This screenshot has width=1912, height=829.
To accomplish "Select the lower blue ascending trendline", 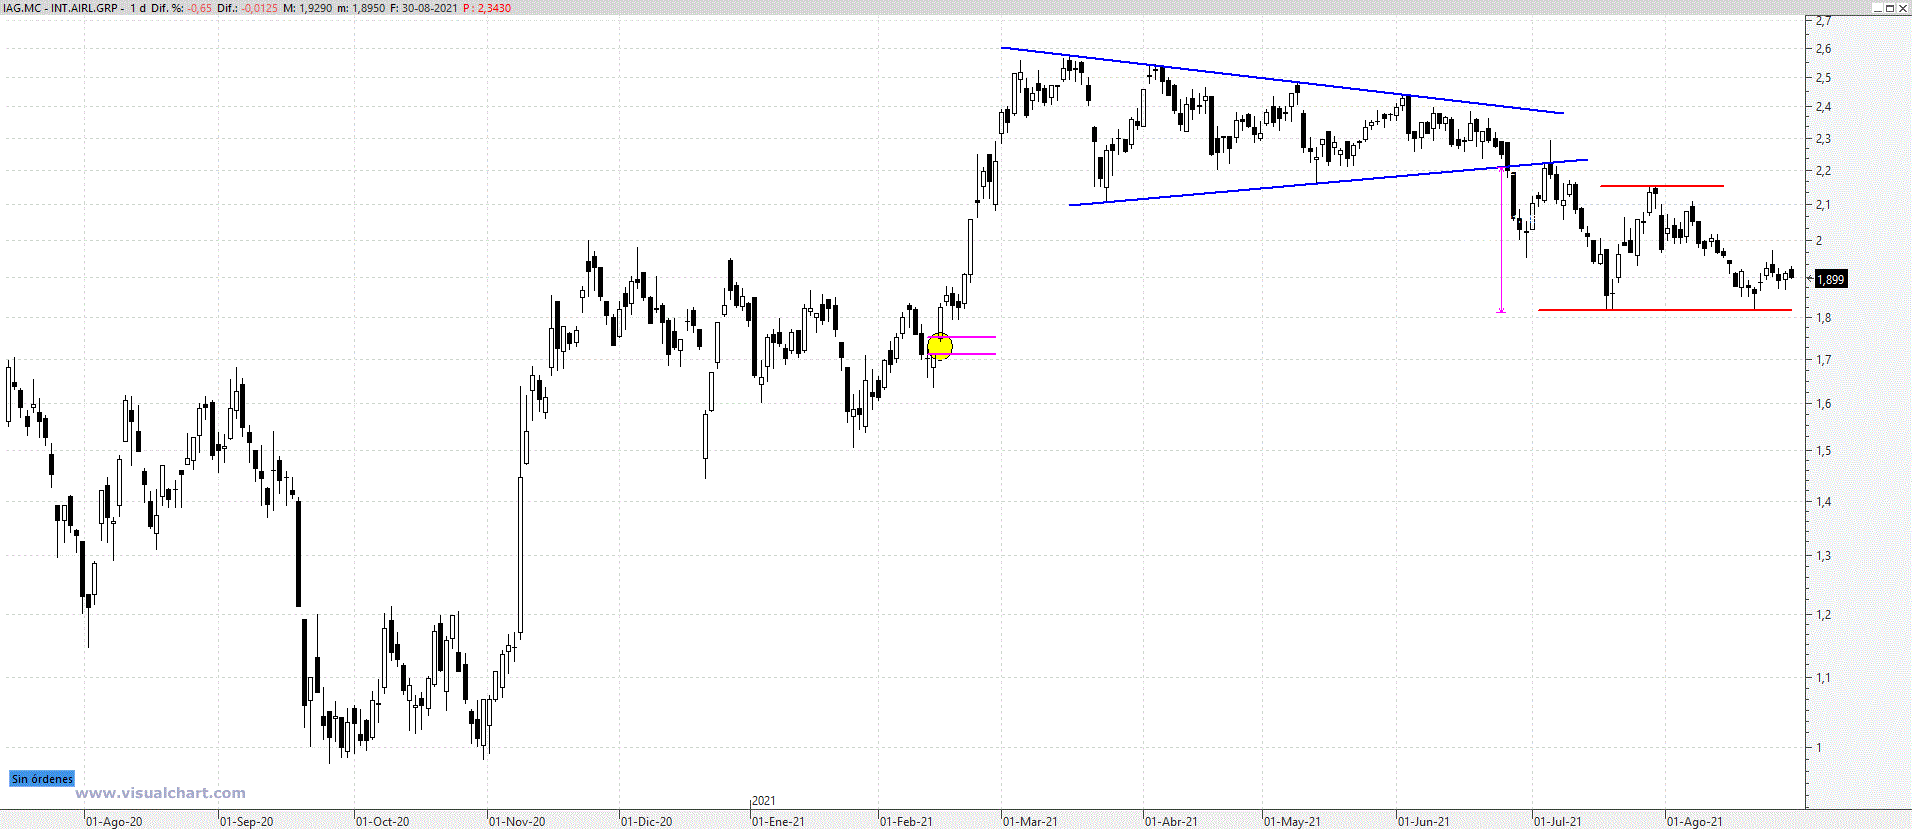I will tap(1328, 182).
